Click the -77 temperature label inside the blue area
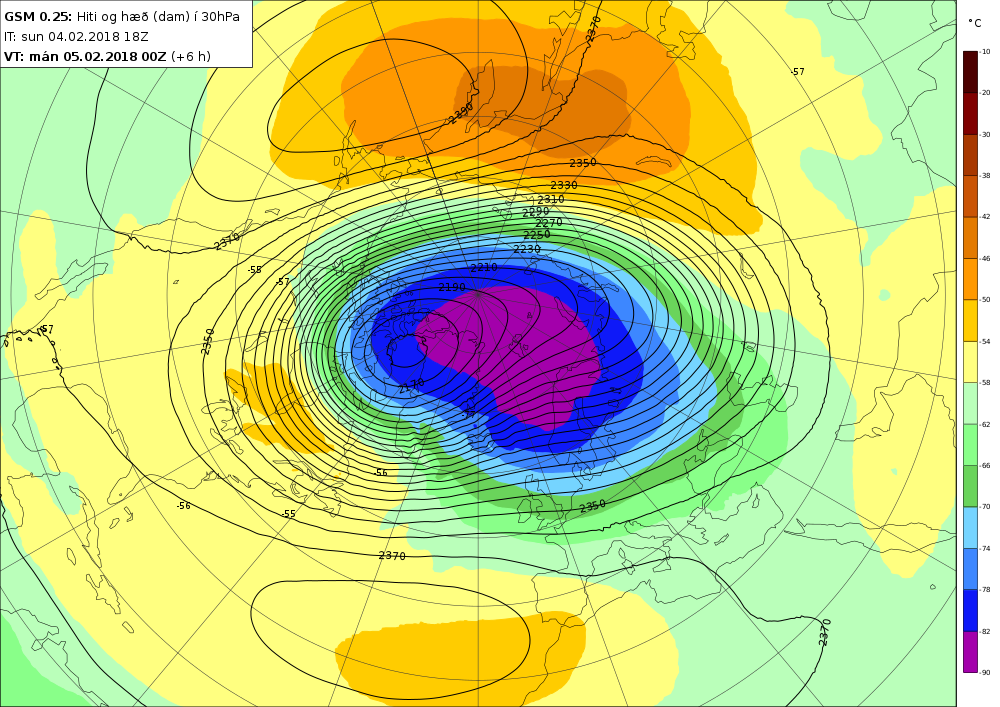The height and width of the screenshot is (707, 1000). (469, 414)
